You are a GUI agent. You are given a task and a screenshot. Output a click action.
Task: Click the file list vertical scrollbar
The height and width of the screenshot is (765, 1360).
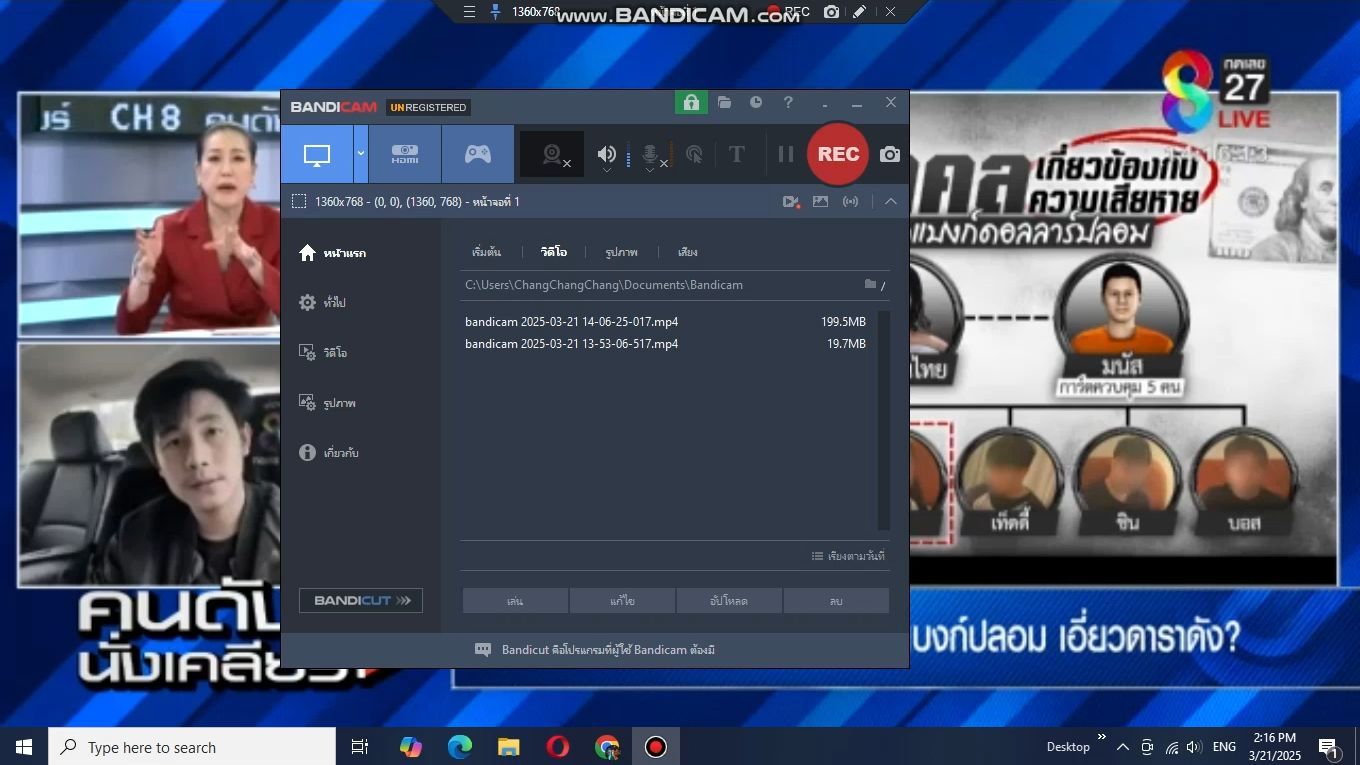883,420
